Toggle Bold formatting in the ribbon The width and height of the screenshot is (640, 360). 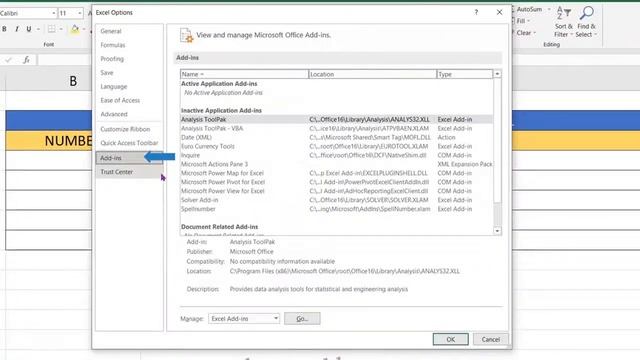(x=4, y=29)
